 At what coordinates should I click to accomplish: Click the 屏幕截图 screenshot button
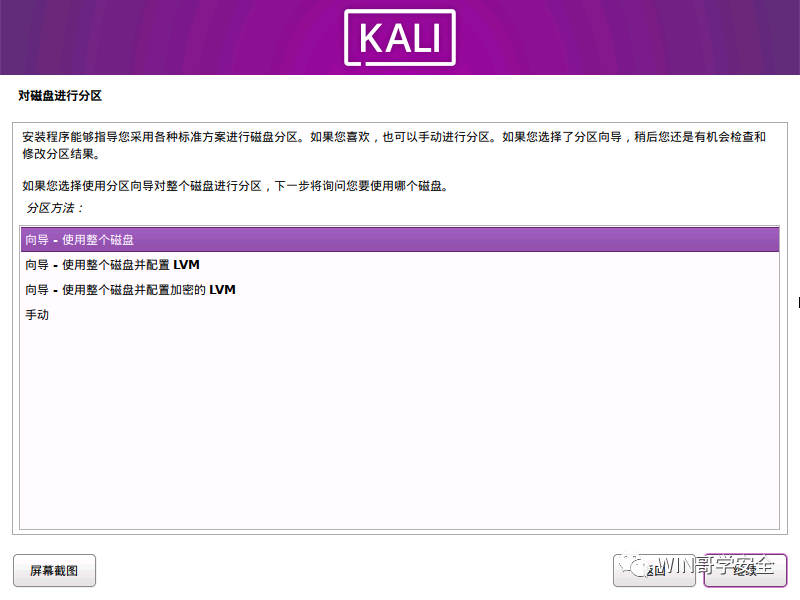coord(54,570)
